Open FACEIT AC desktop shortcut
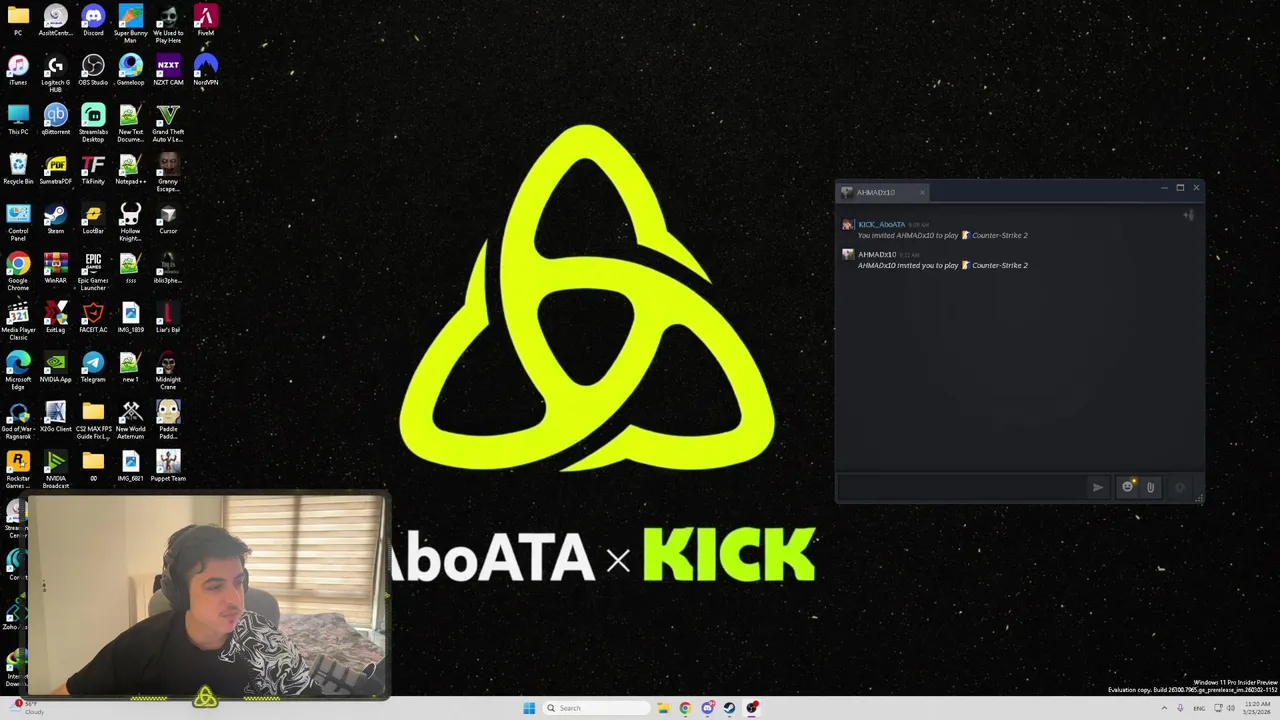Viewport: 1280px width, 720px height. pos(93,318)
